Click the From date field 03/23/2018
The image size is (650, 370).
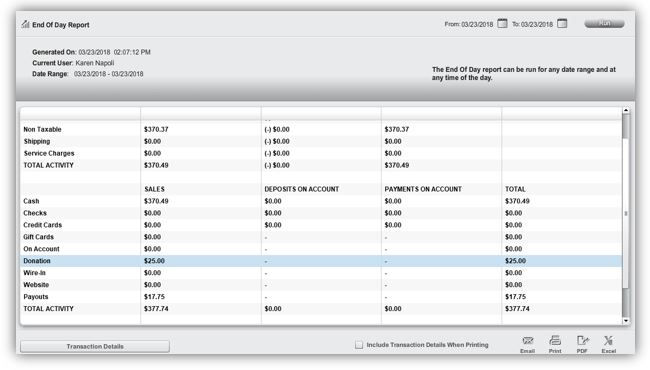coord(477,24)
